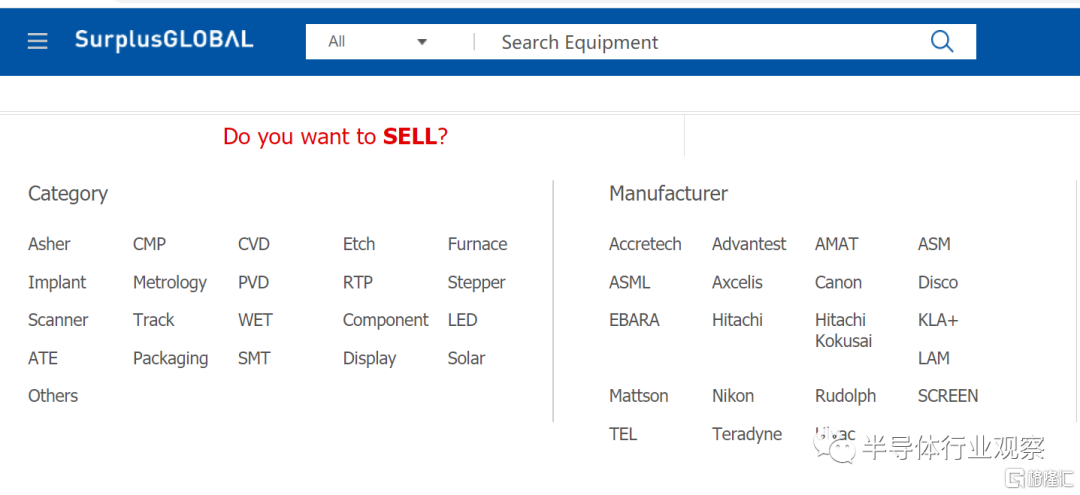Screen dimensions: 1080x495
Task: Browse the CVD category
Action: (254, 244)
